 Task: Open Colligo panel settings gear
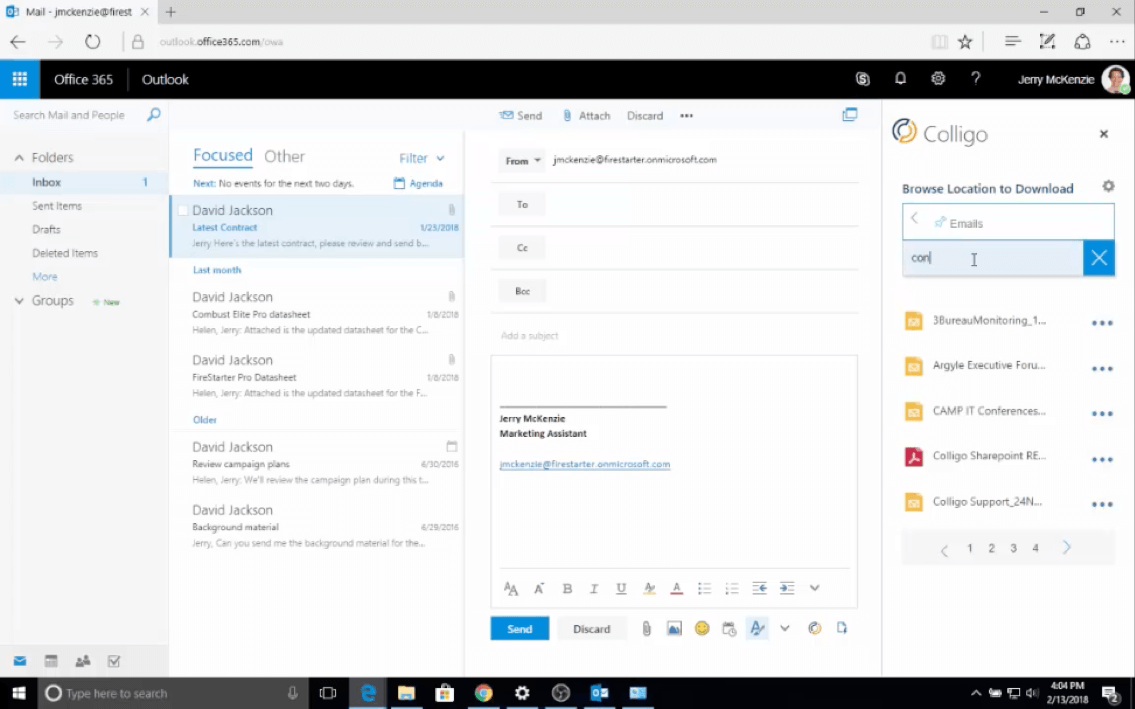(x=1108, y=186)
